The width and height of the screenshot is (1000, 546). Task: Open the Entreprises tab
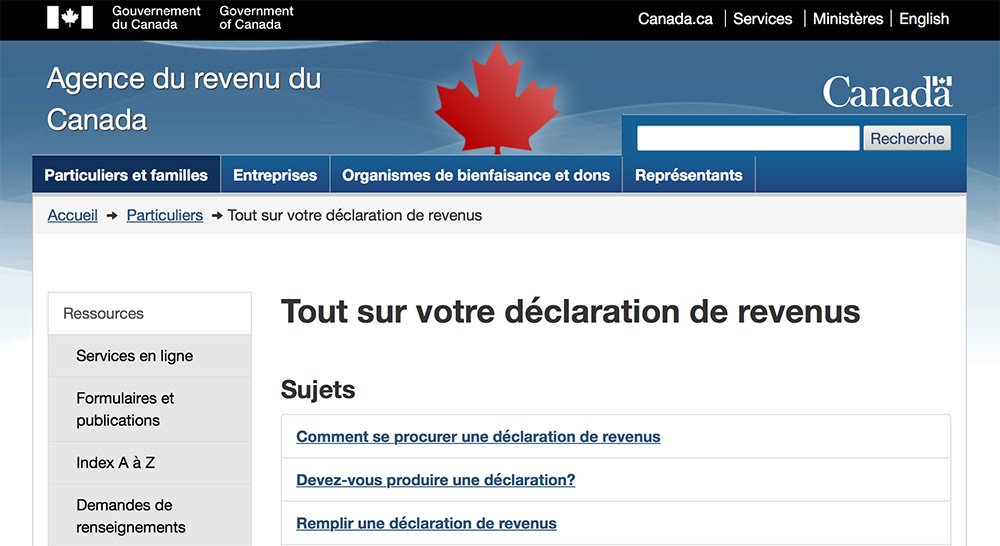point(275,175)
